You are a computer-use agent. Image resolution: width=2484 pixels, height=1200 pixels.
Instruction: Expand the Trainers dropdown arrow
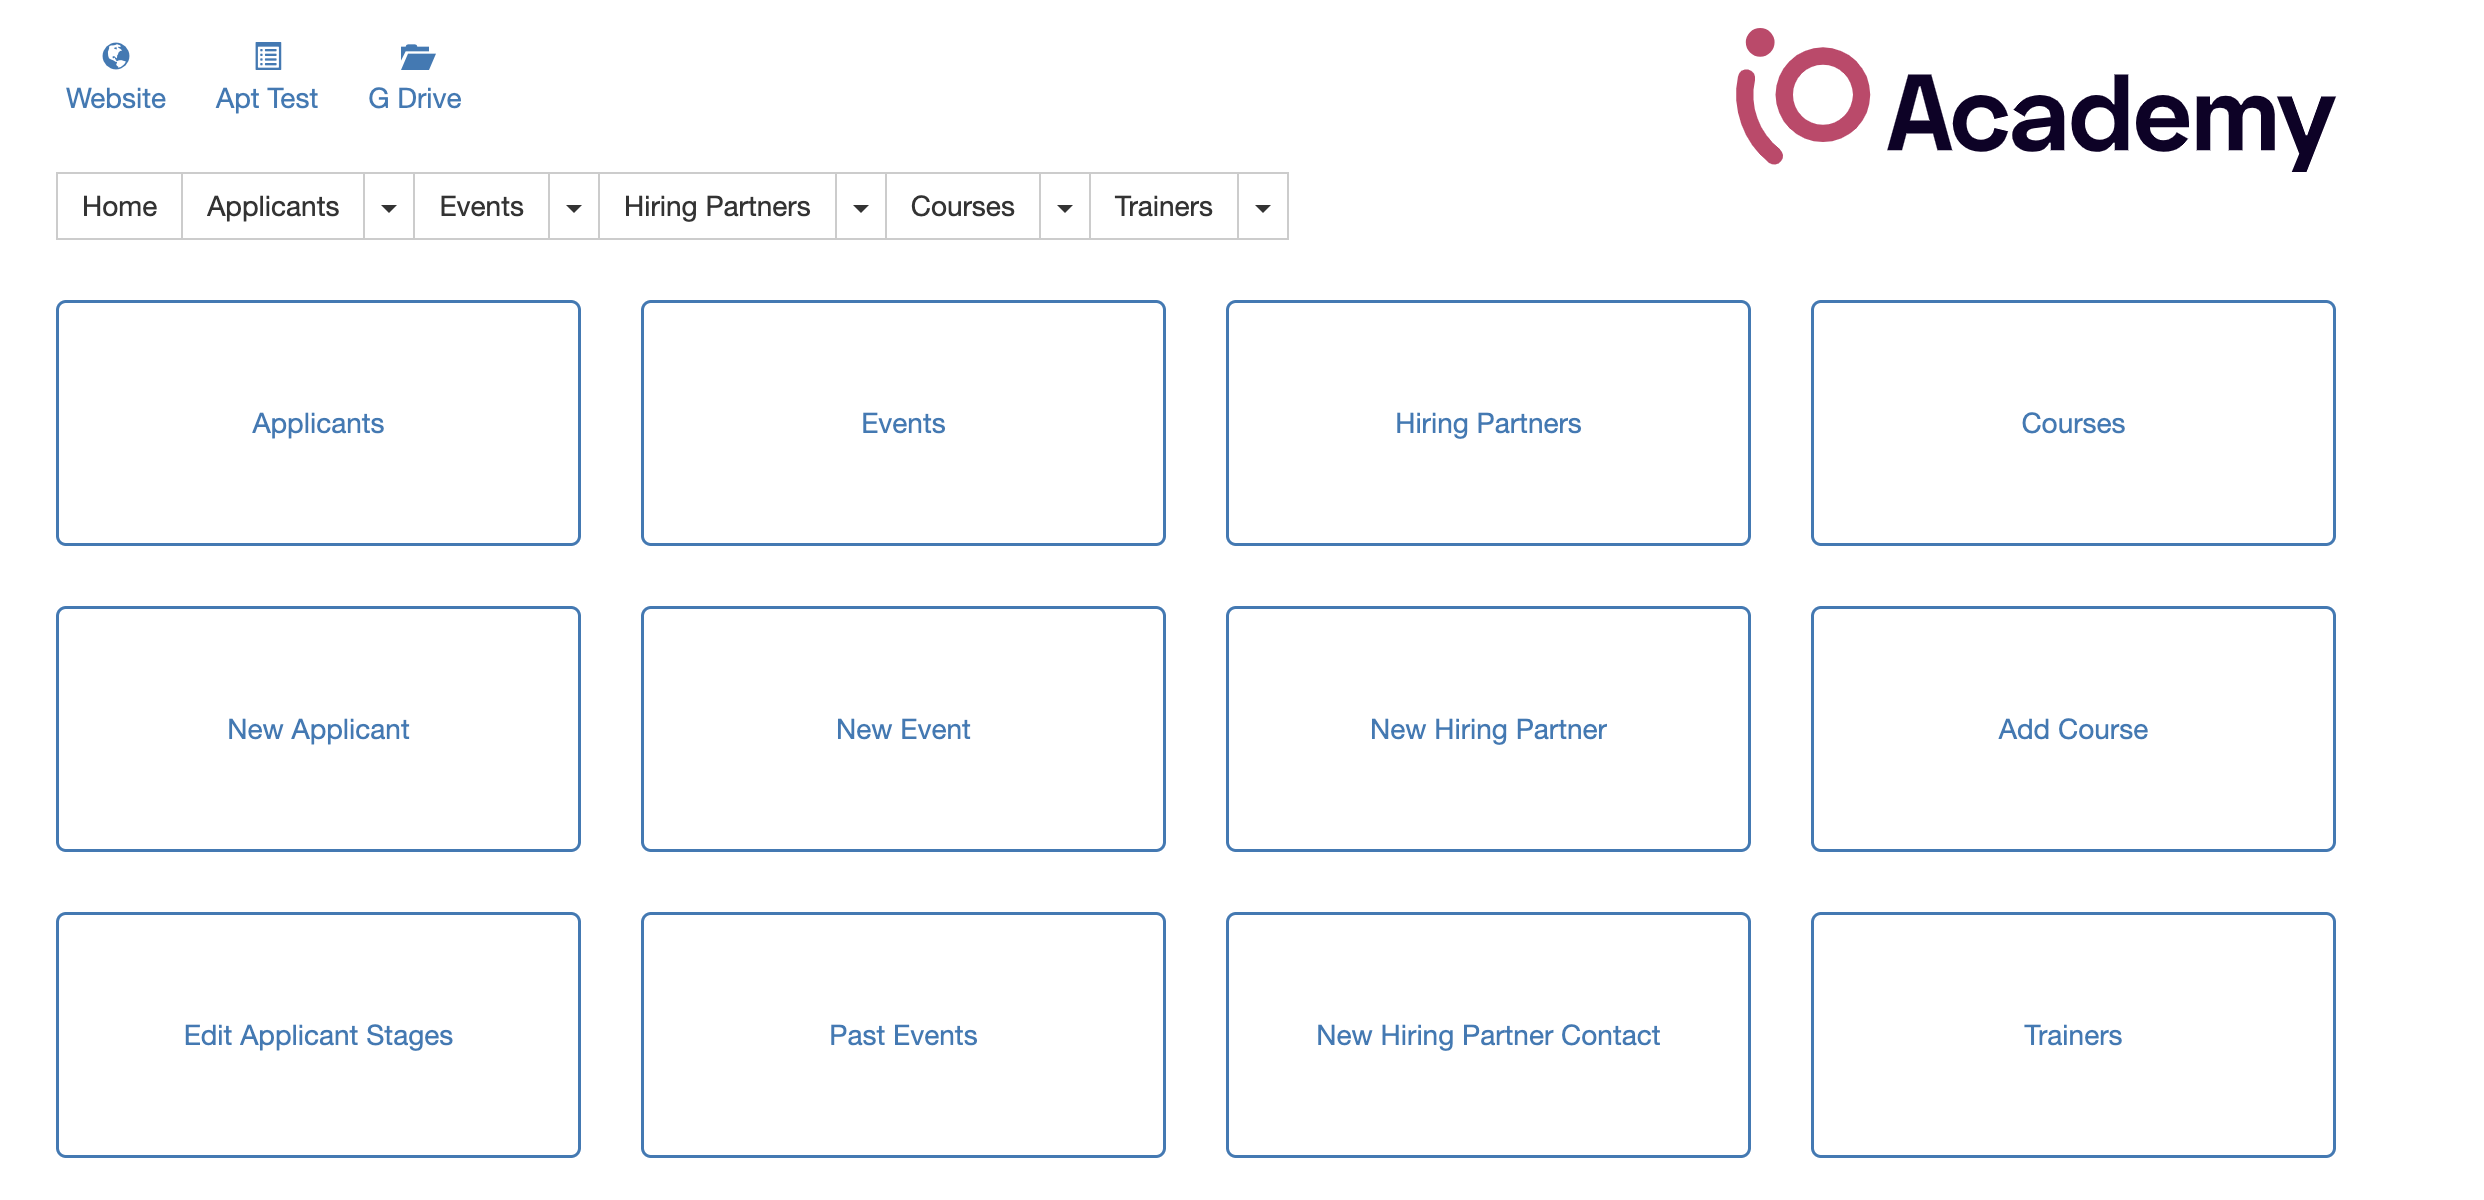(1263, 207)
